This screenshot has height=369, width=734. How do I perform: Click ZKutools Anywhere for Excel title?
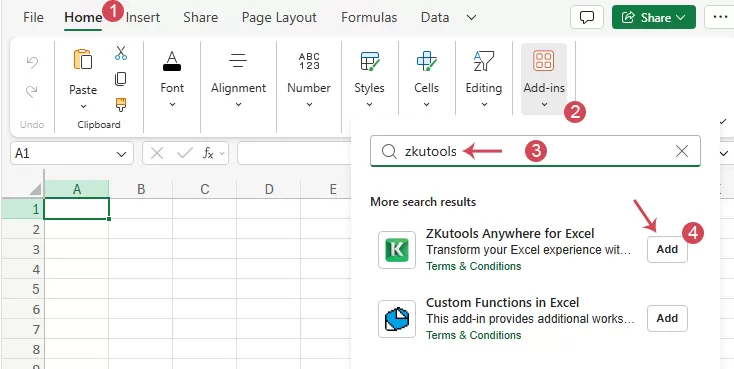tap(510, 233)
